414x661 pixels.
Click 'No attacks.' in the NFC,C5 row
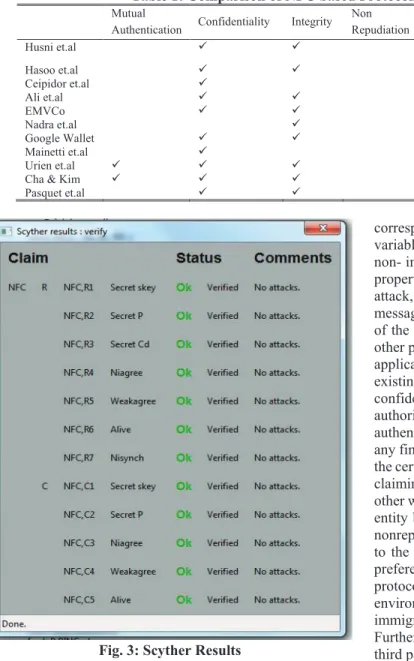[277, 600]
